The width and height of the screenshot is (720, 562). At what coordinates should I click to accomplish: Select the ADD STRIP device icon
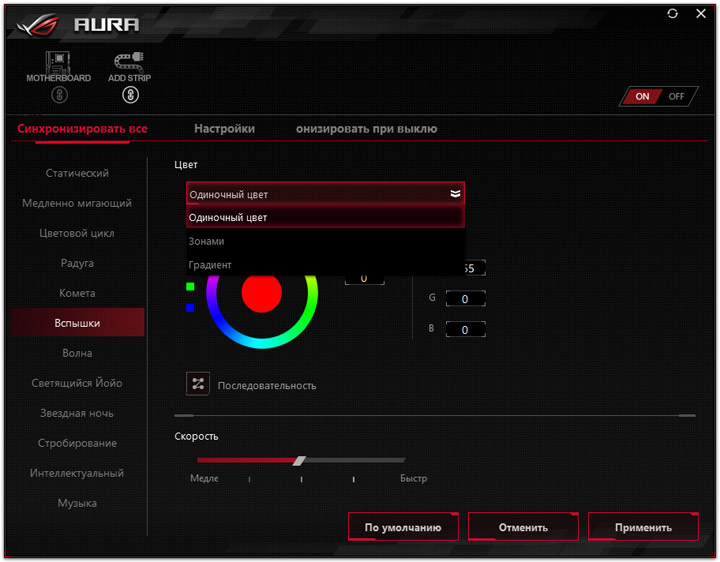coord(129,63)
